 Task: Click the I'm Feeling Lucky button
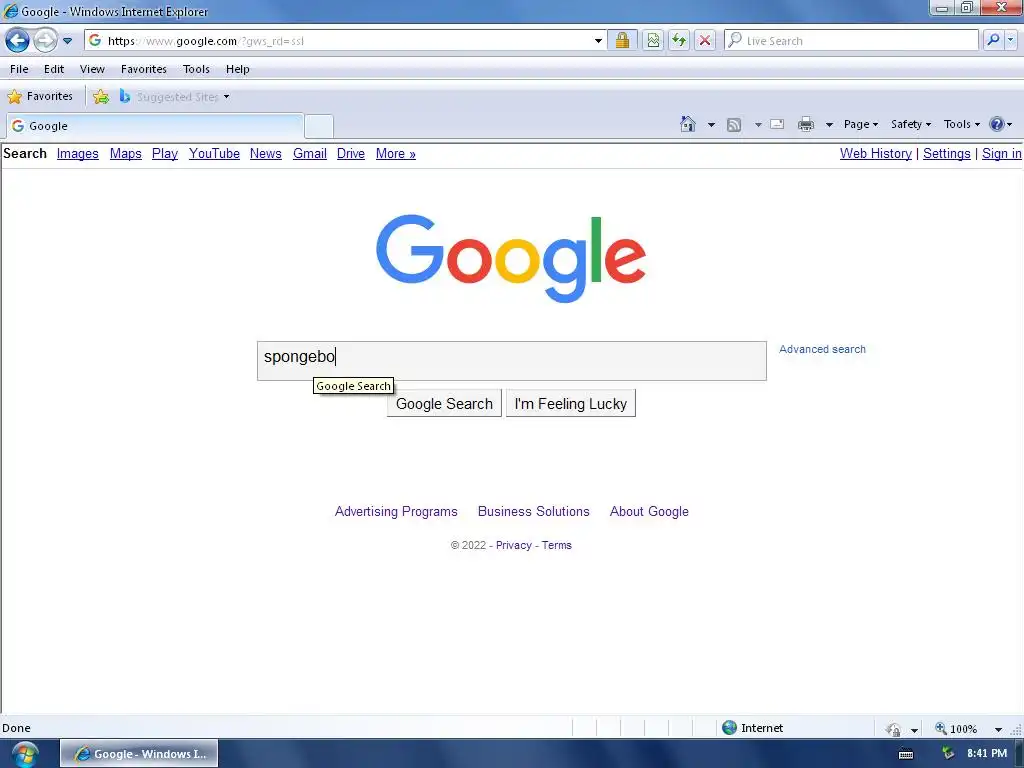pyautogui.click(x=570, y=404)
